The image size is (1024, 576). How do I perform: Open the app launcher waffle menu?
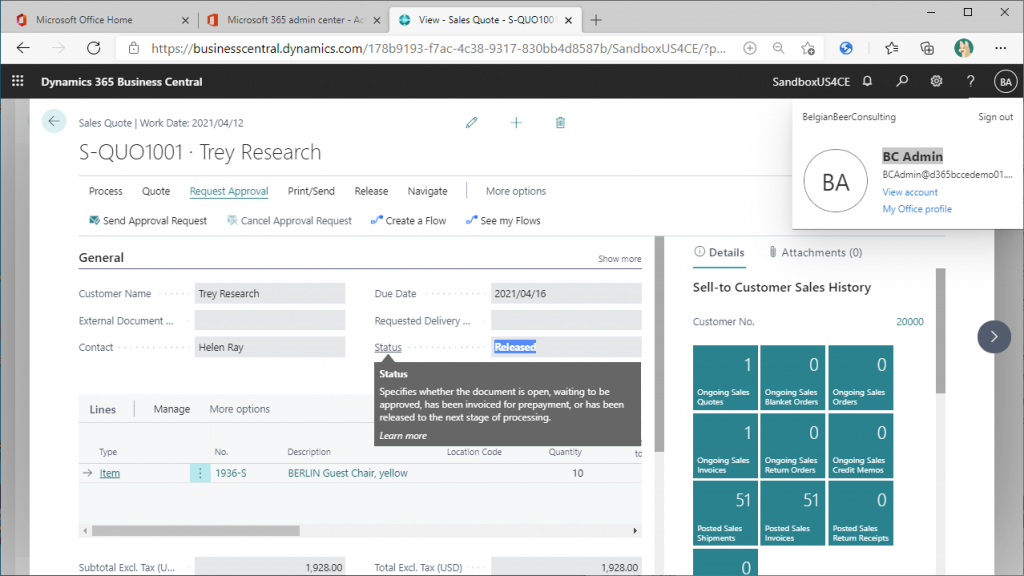[18, 81]
